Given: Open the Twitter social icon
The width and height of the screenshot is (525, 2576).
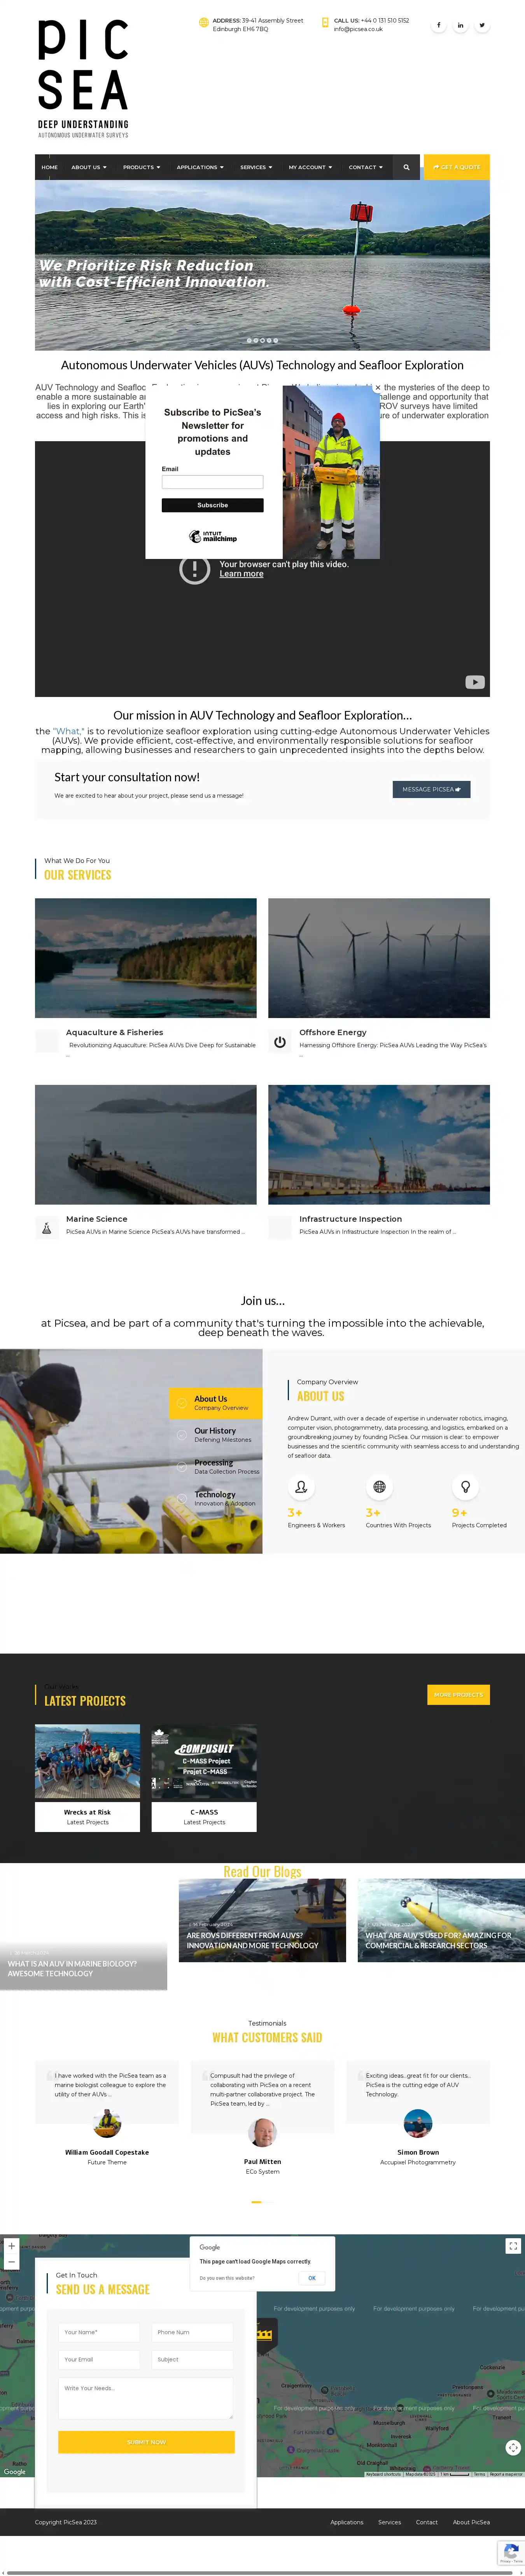Looking at the screenshot, I should (482, 25).
